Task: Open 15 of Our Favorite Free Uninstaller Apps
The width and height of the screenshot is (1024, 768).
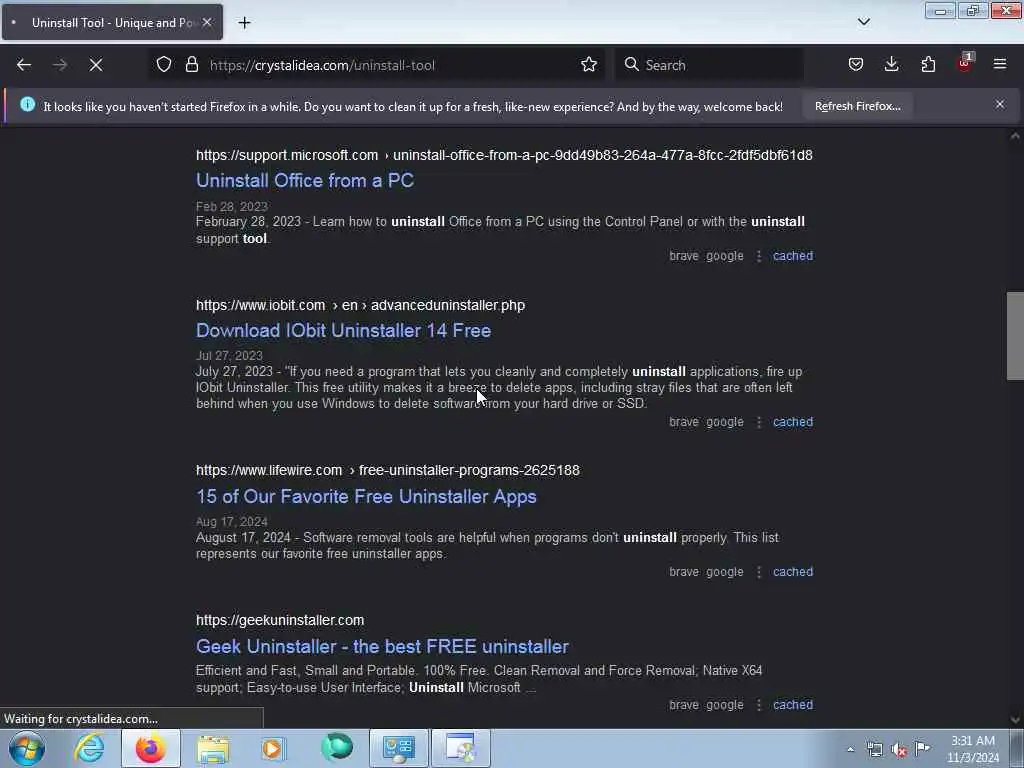Action: 366,496
